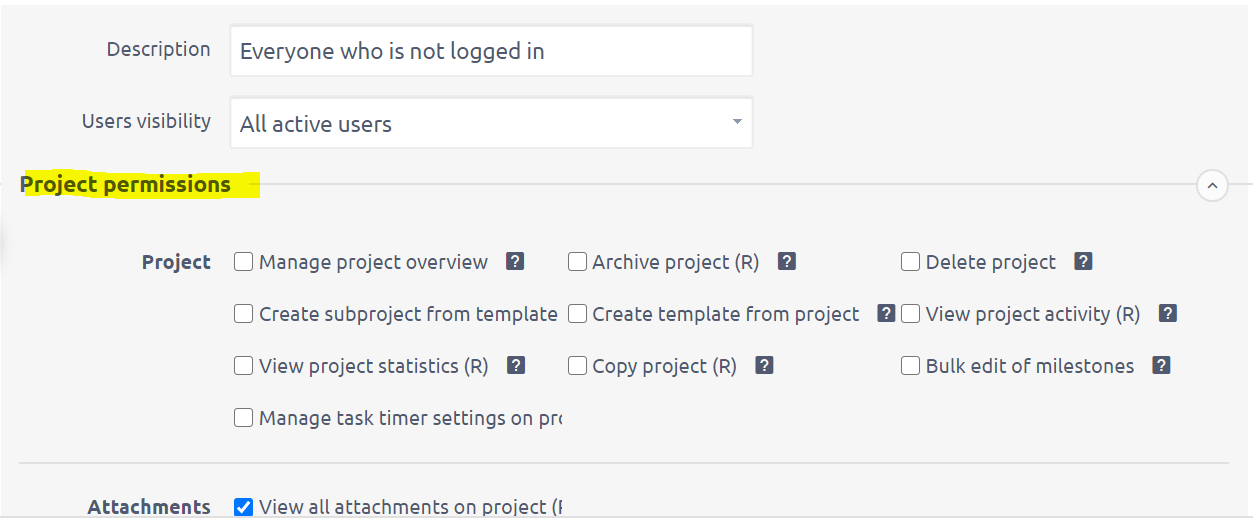Click help icon next to View project statistics
The height and width of the screenshot is (523, 1253).
(x=516, y=366)
